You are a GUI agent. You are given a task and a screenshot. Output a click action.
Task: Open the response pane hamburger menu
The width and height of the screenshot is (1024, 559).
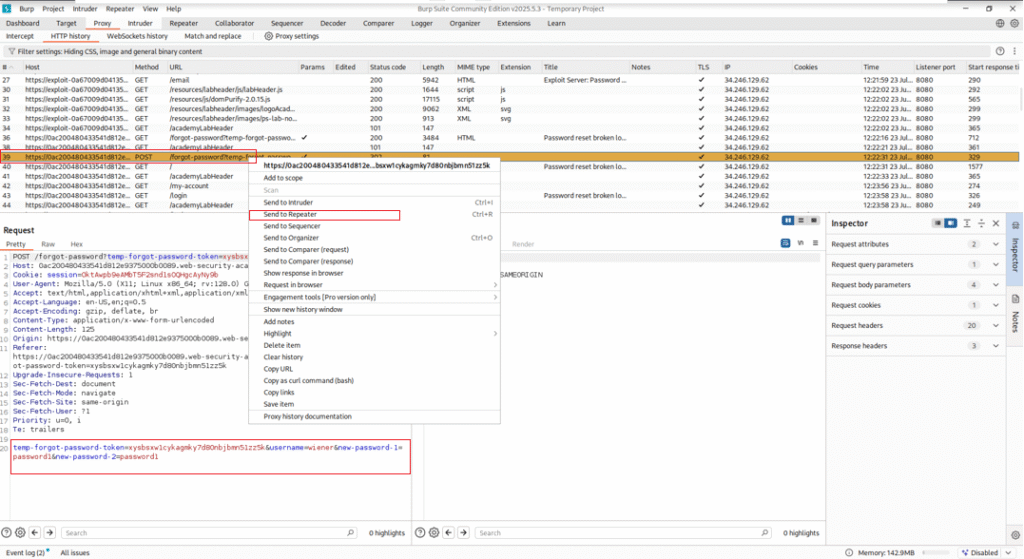tap(815, 243)
